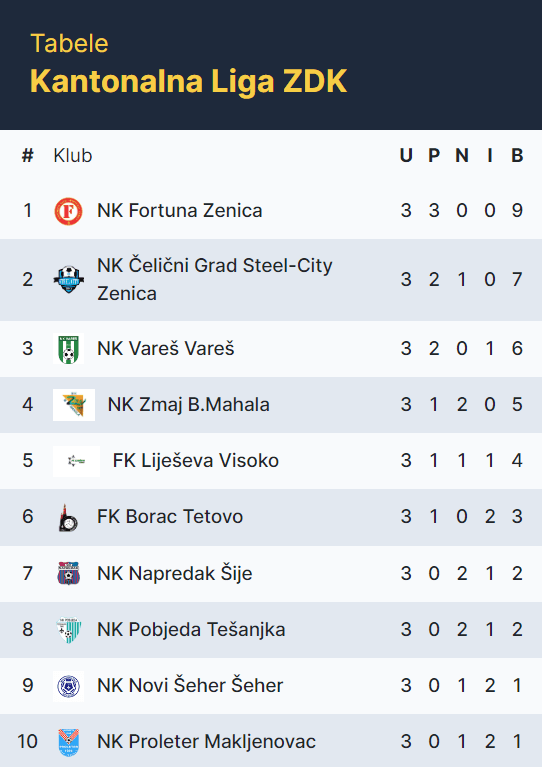542x767 pixels.
Task: Open the NK Proleter Makljenovac team name
Action: (x=206, y=742)
